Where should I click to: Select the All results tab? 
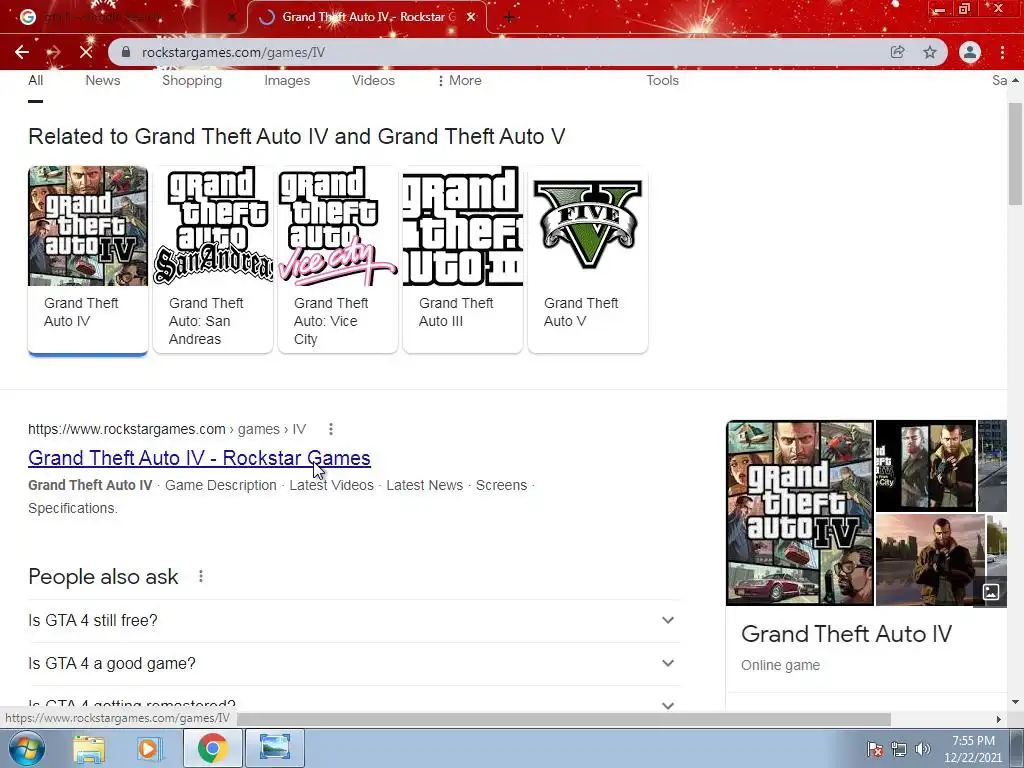35,80
